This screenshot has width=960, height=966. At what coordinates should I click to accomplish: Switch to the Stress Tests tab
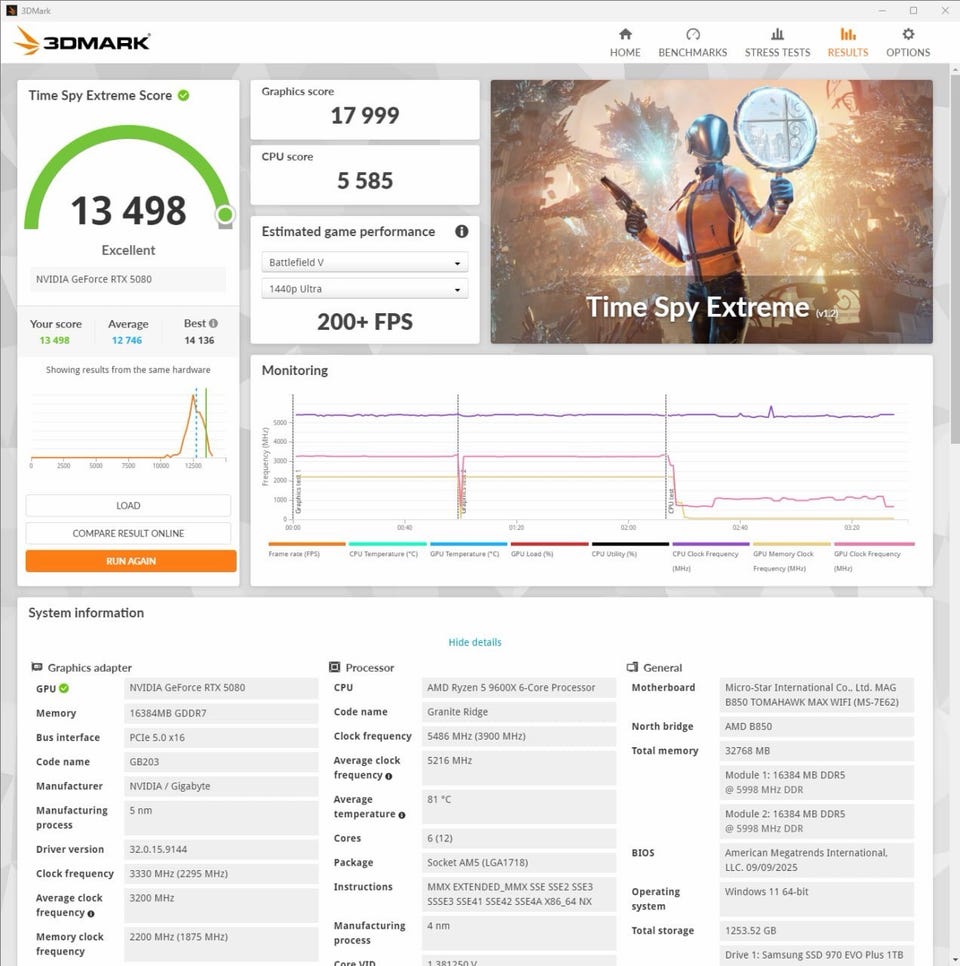[777, 43]
